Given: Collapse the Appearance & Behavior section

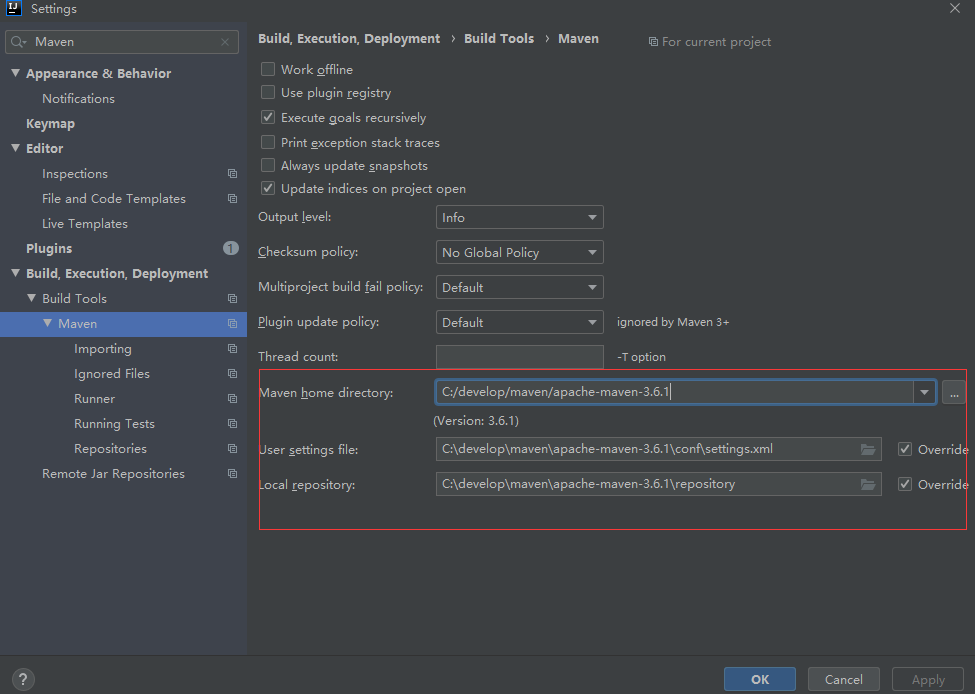Looking at the screenshot, I should coord(16,73).
